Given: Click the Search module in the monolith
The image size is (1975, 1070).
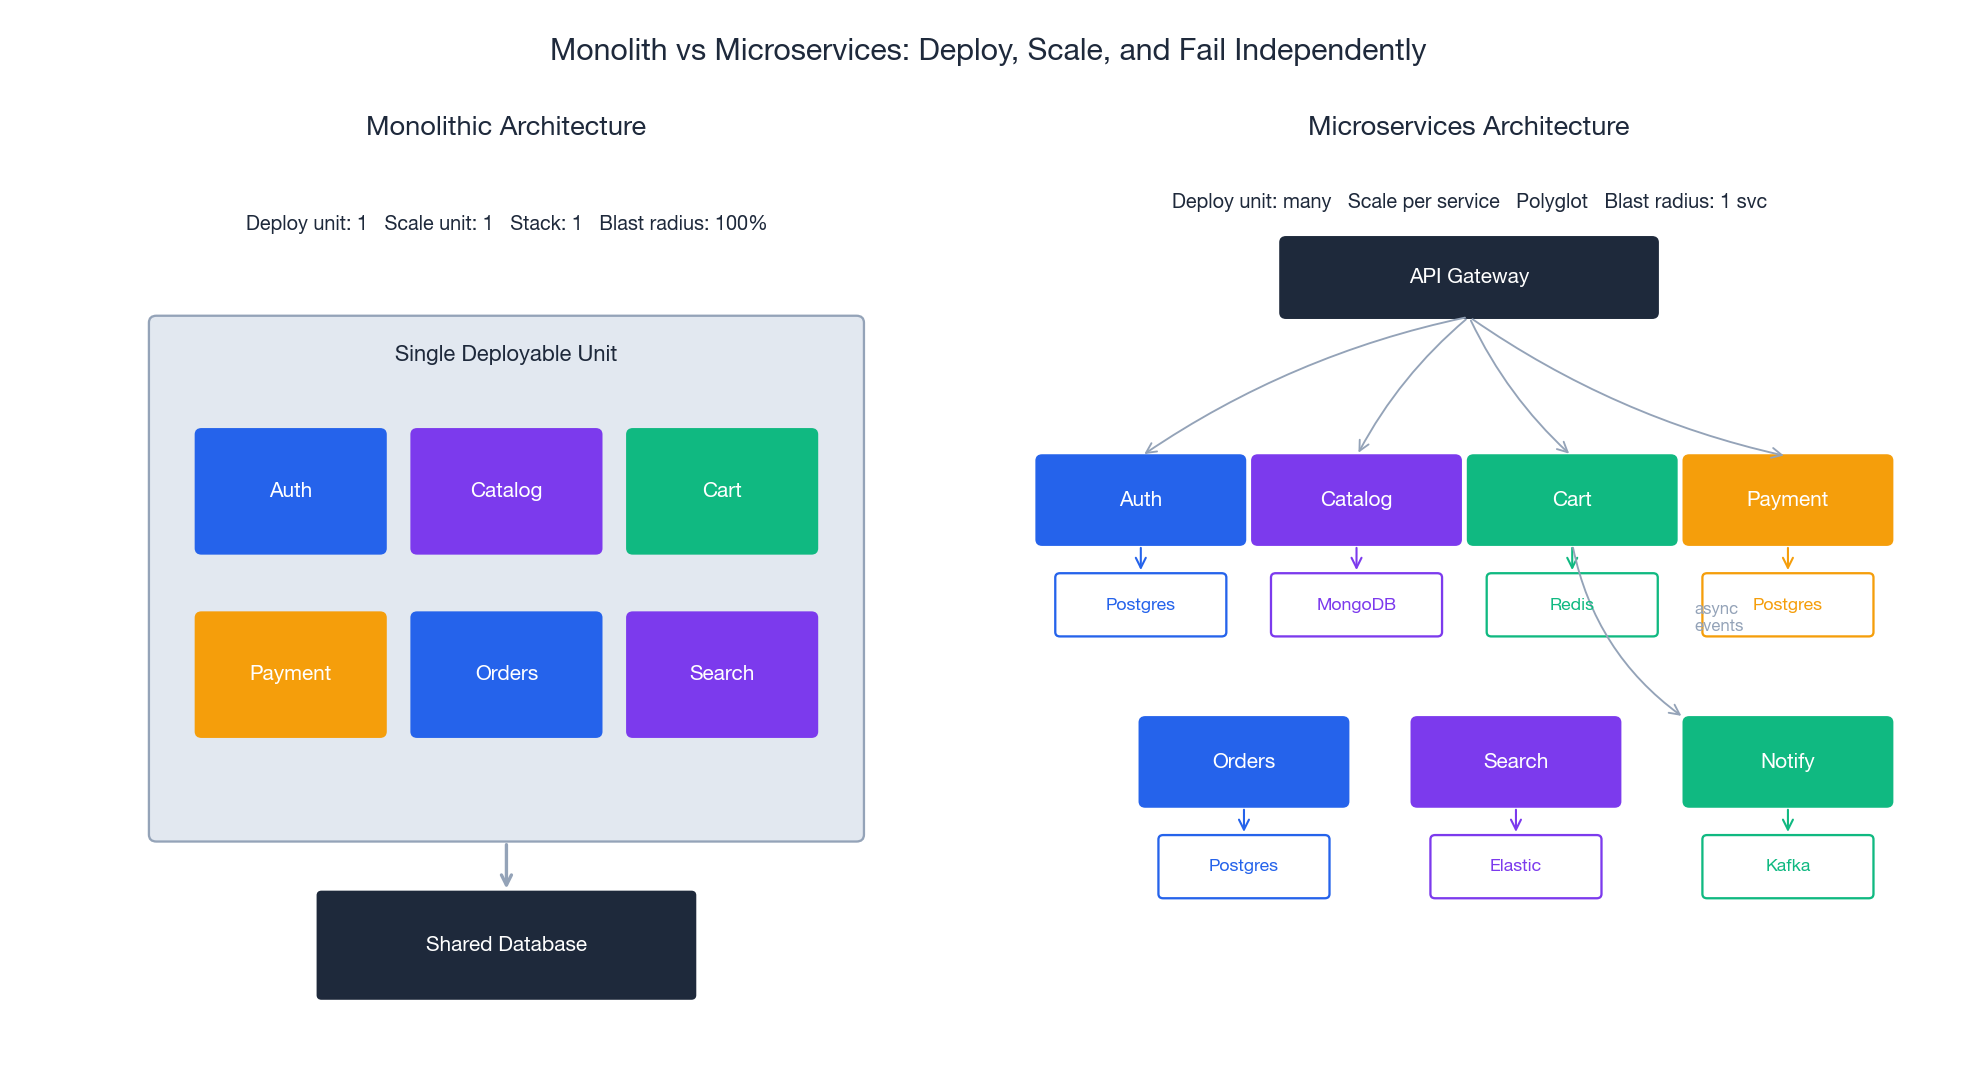Looking at the screenshot, I should (722, 673).
